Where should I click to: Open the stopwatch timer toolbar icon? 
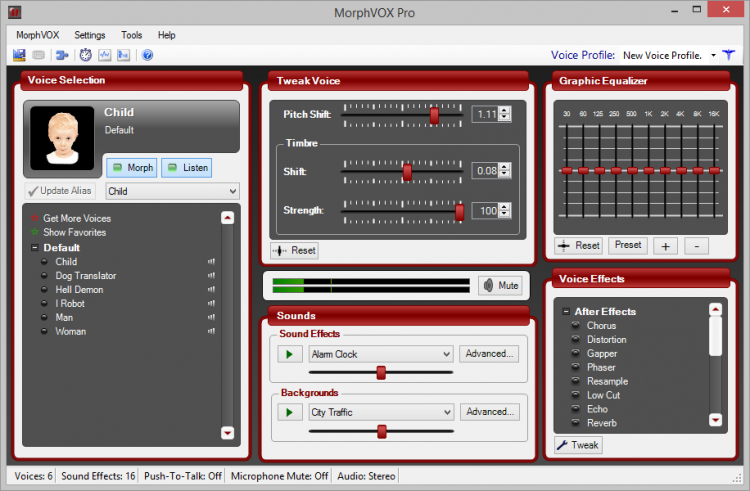[86, 55]
